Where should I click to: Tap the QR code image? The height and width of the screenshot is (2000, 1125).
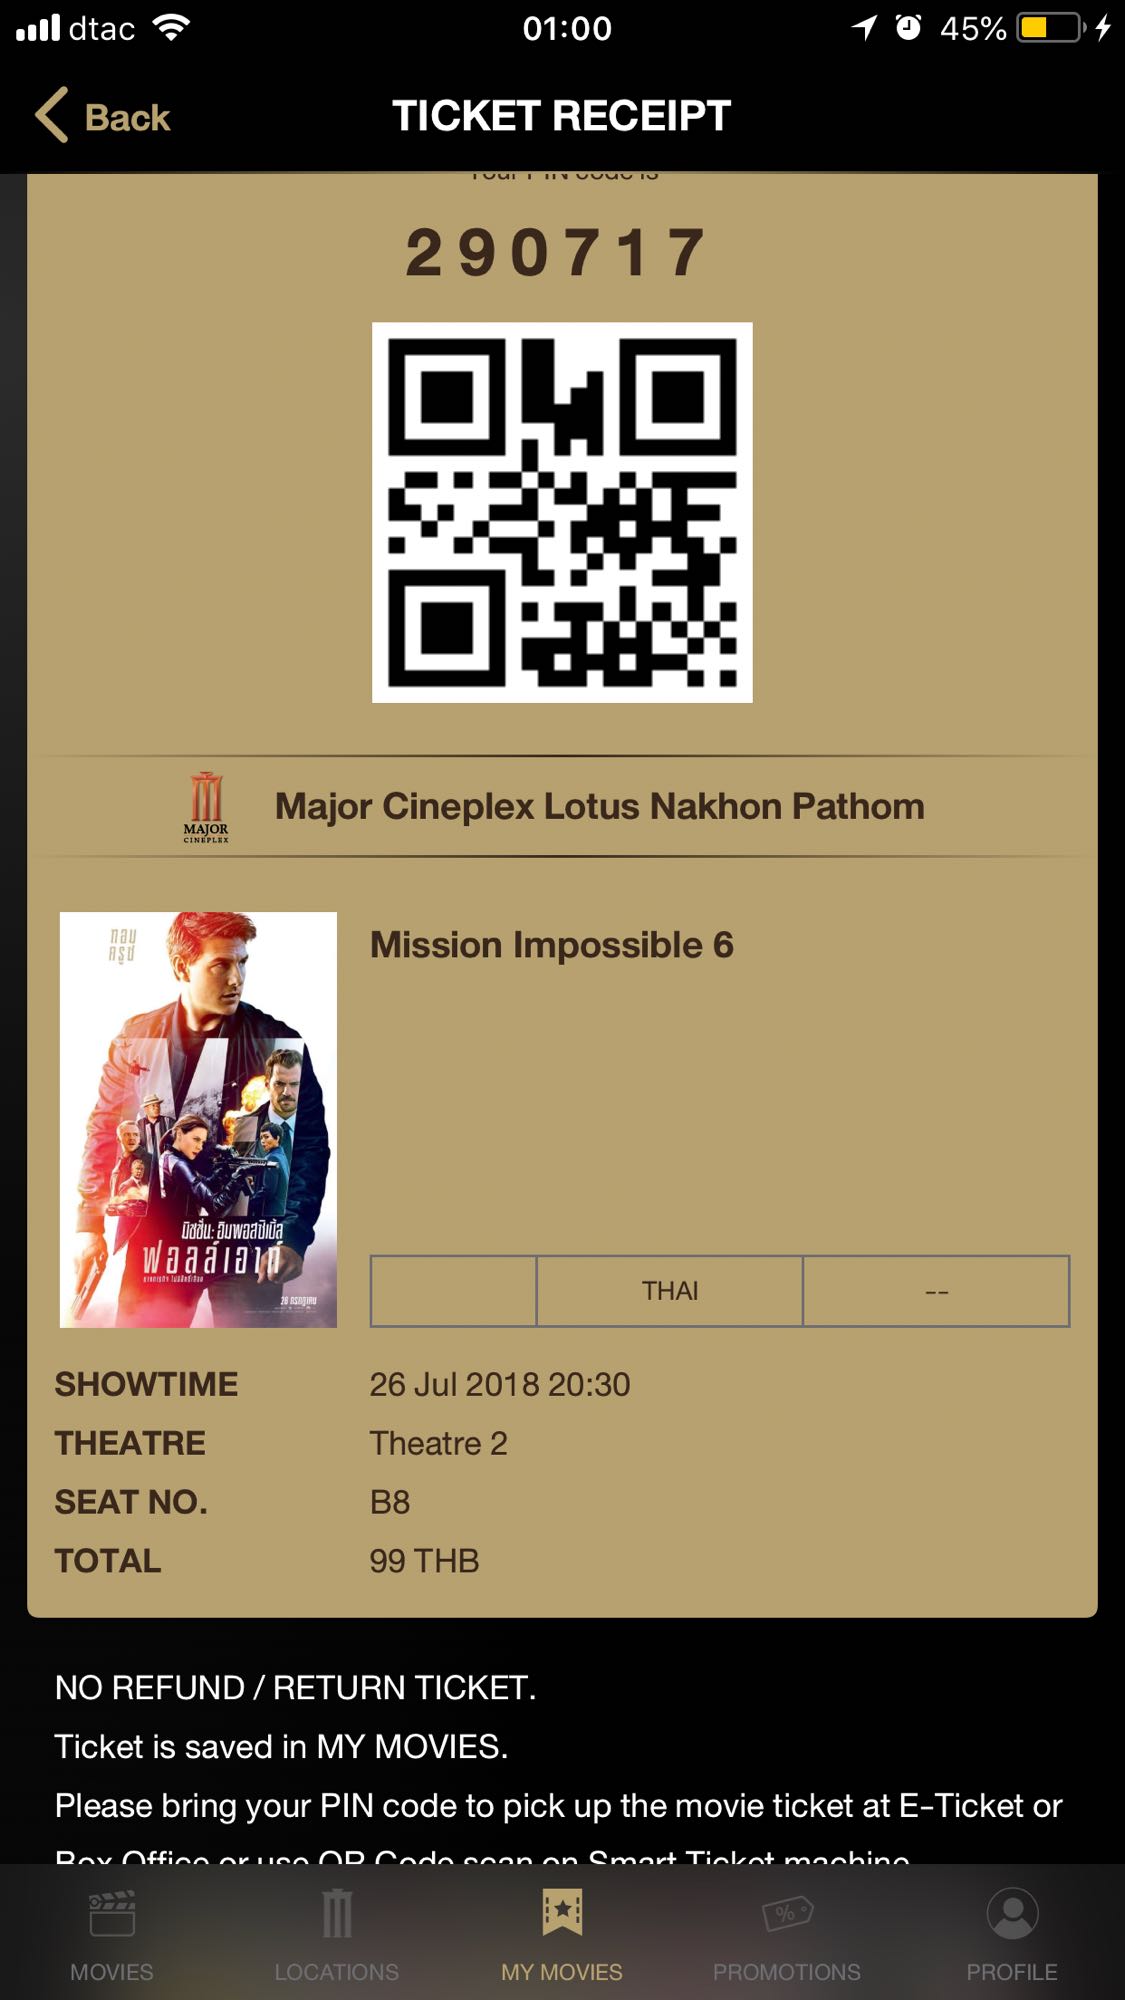tap(562, 512)
